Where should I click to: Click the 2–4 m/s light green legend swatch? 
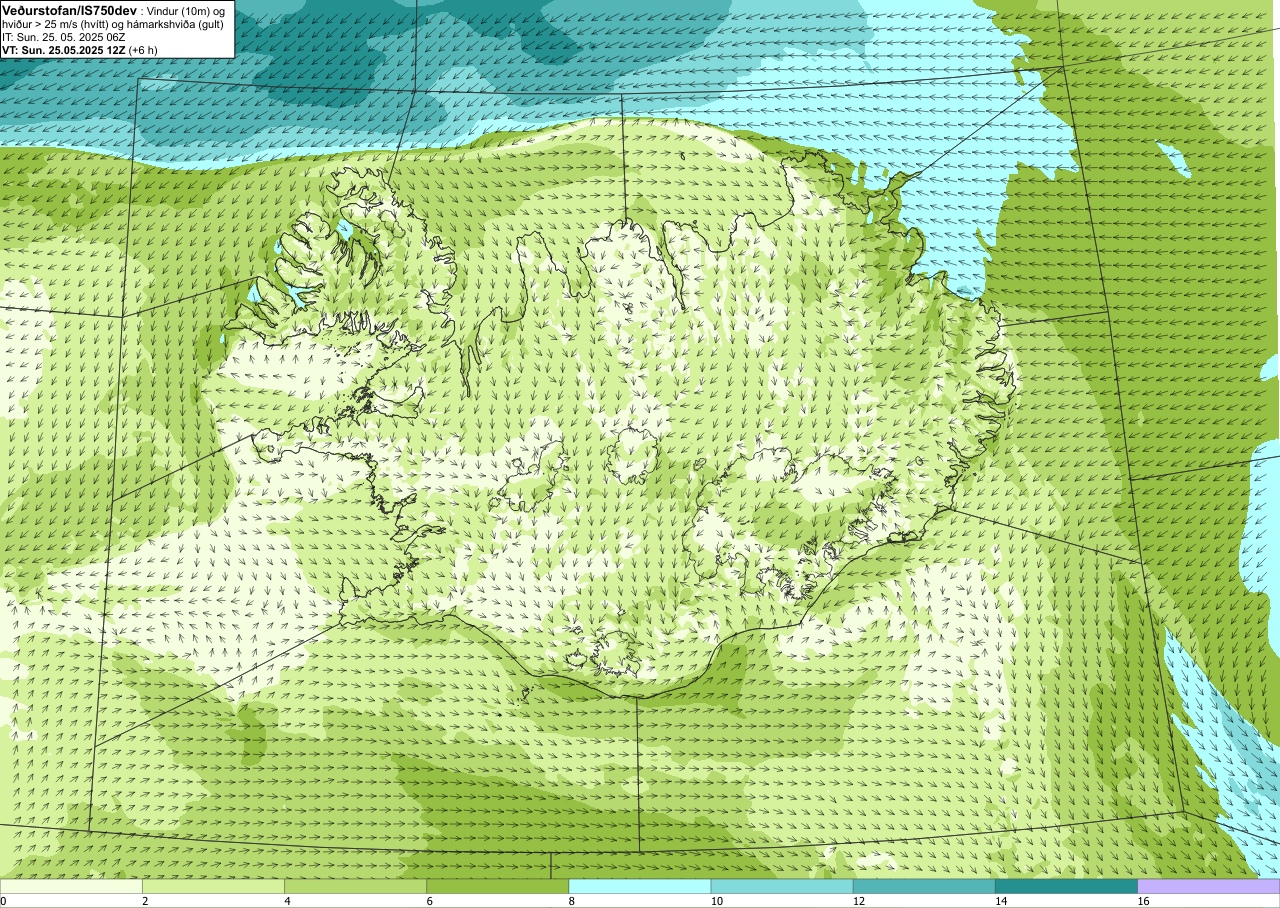click(x=213, y=886)
